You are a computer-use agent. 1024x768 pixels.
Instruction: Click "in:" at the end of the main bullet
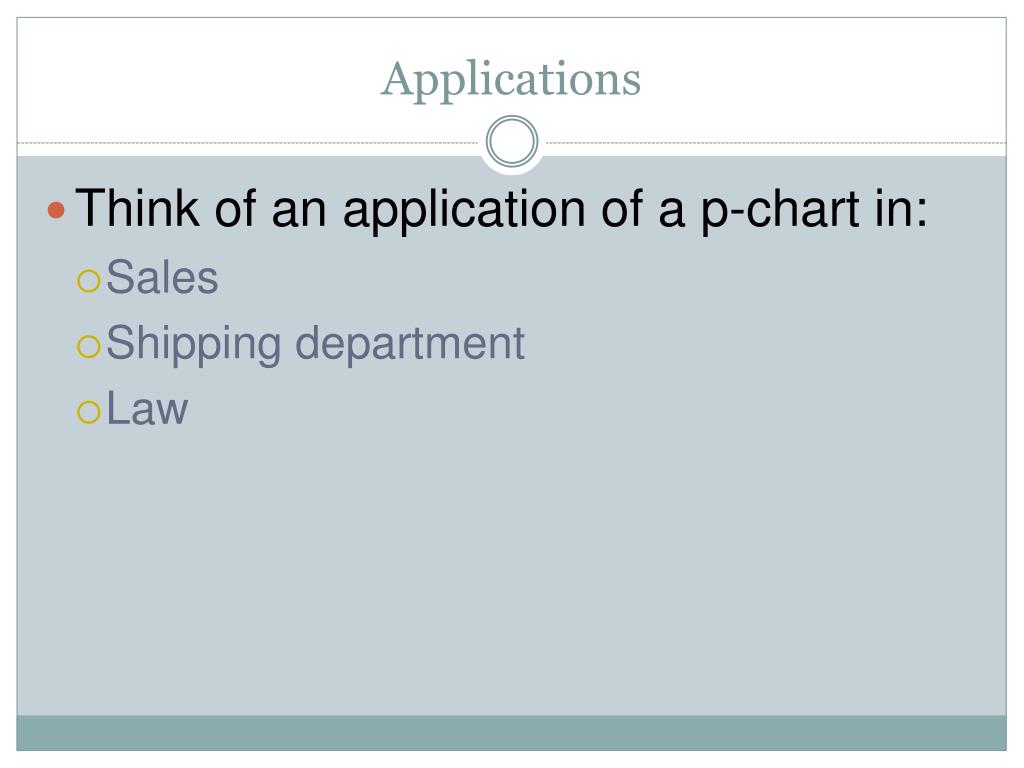coord(901,208)
